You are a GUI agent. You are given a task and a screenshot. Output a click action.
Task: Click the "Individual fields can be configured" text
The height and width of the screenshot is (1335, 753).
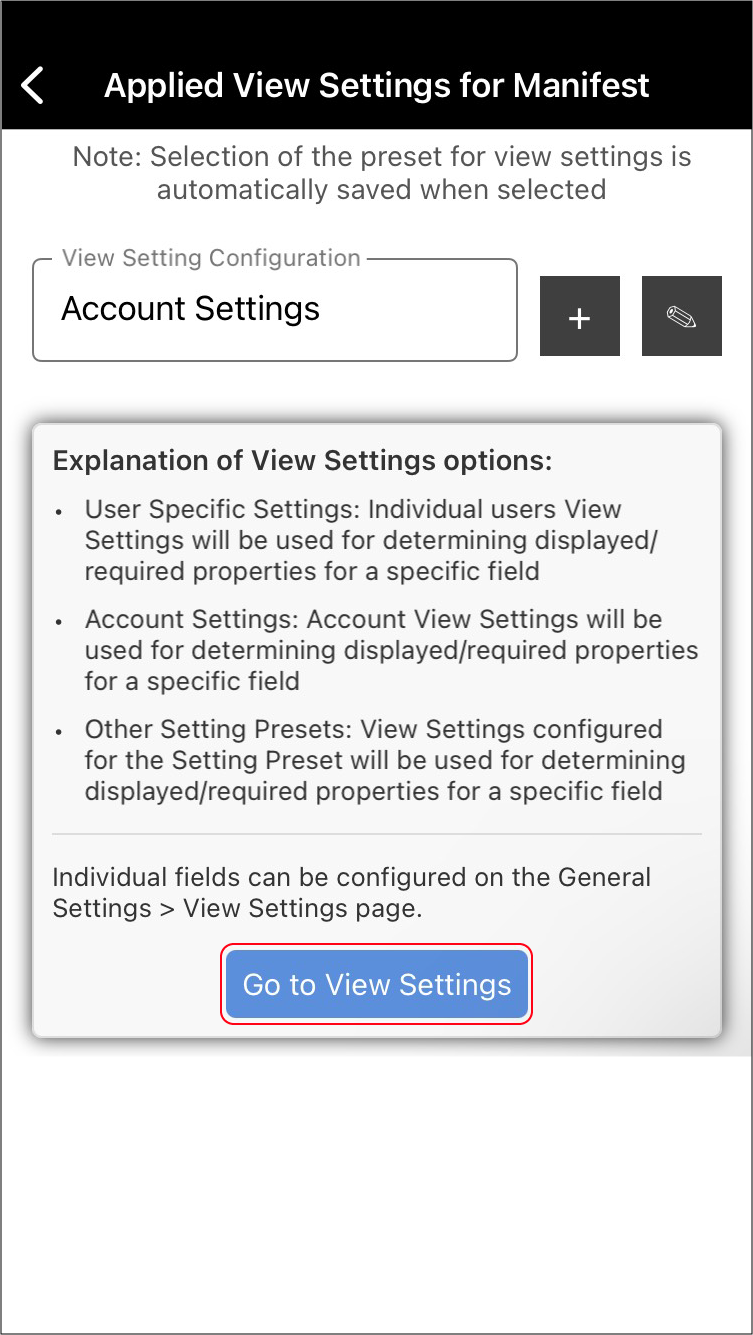pos(351,892)
